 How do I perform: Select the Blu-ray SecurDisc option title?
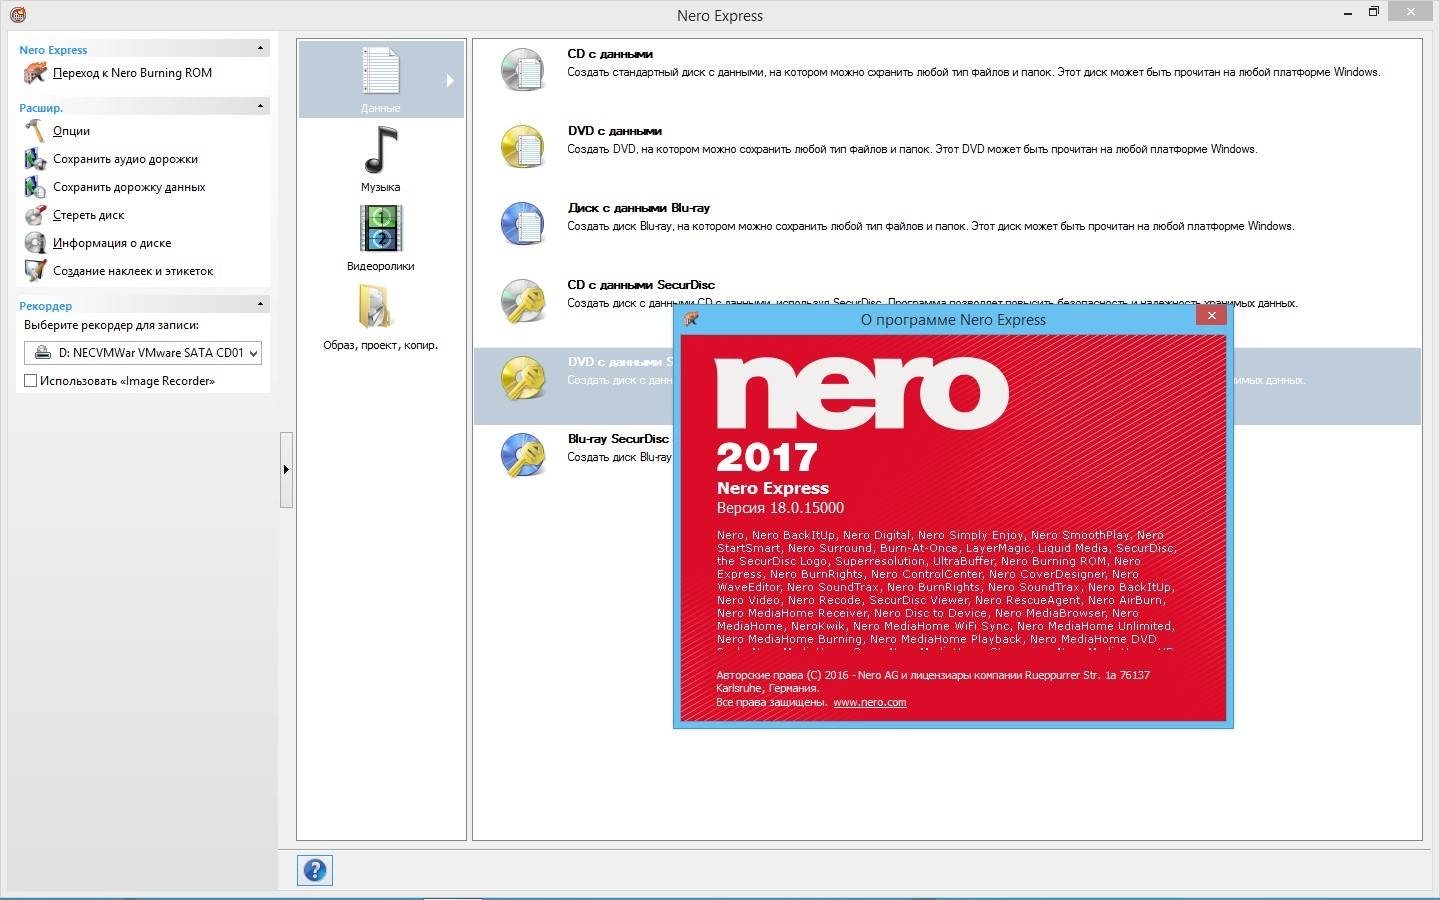(618, 439)
